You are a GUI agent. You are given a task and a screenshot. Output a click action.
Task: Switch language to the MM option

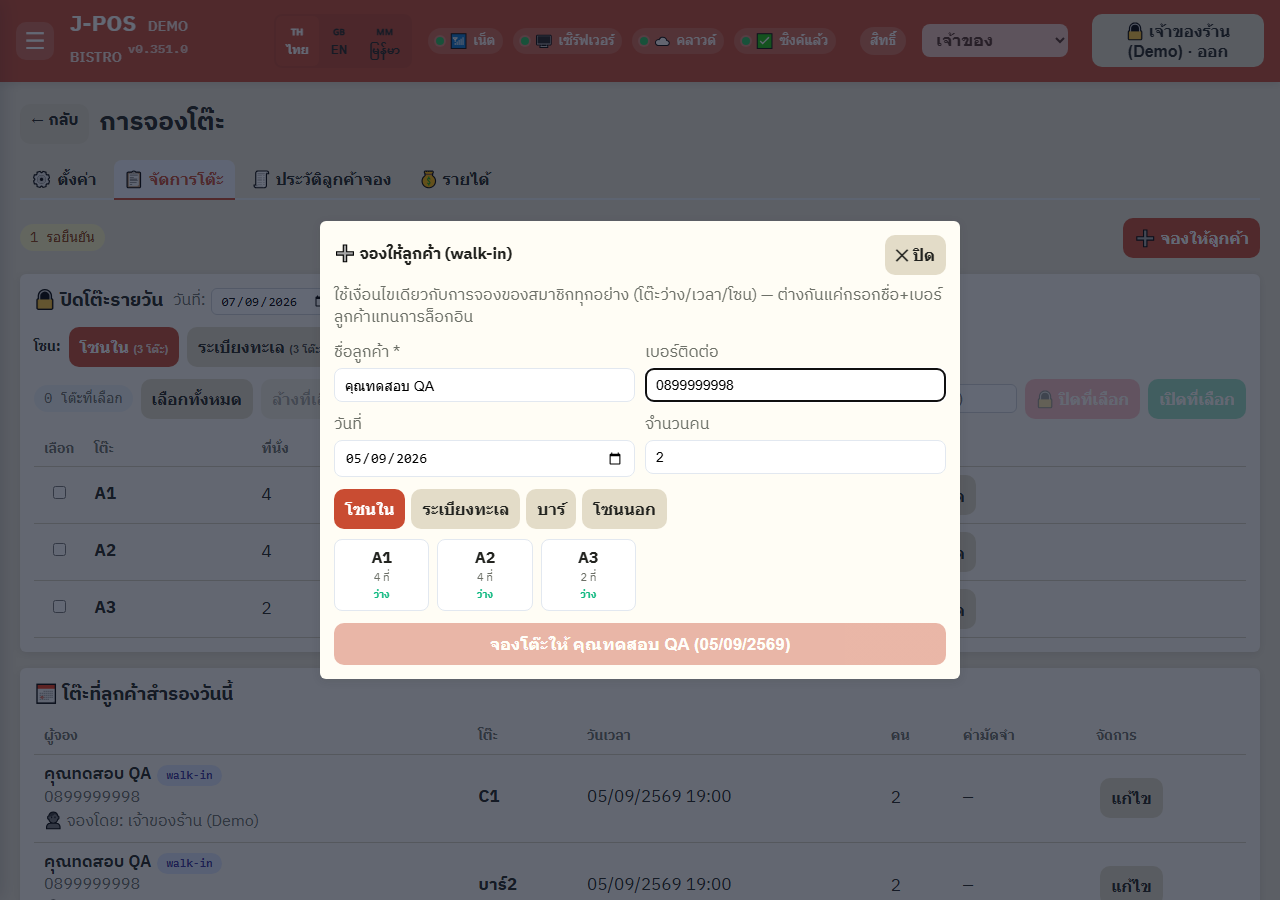tap(385, 41)
